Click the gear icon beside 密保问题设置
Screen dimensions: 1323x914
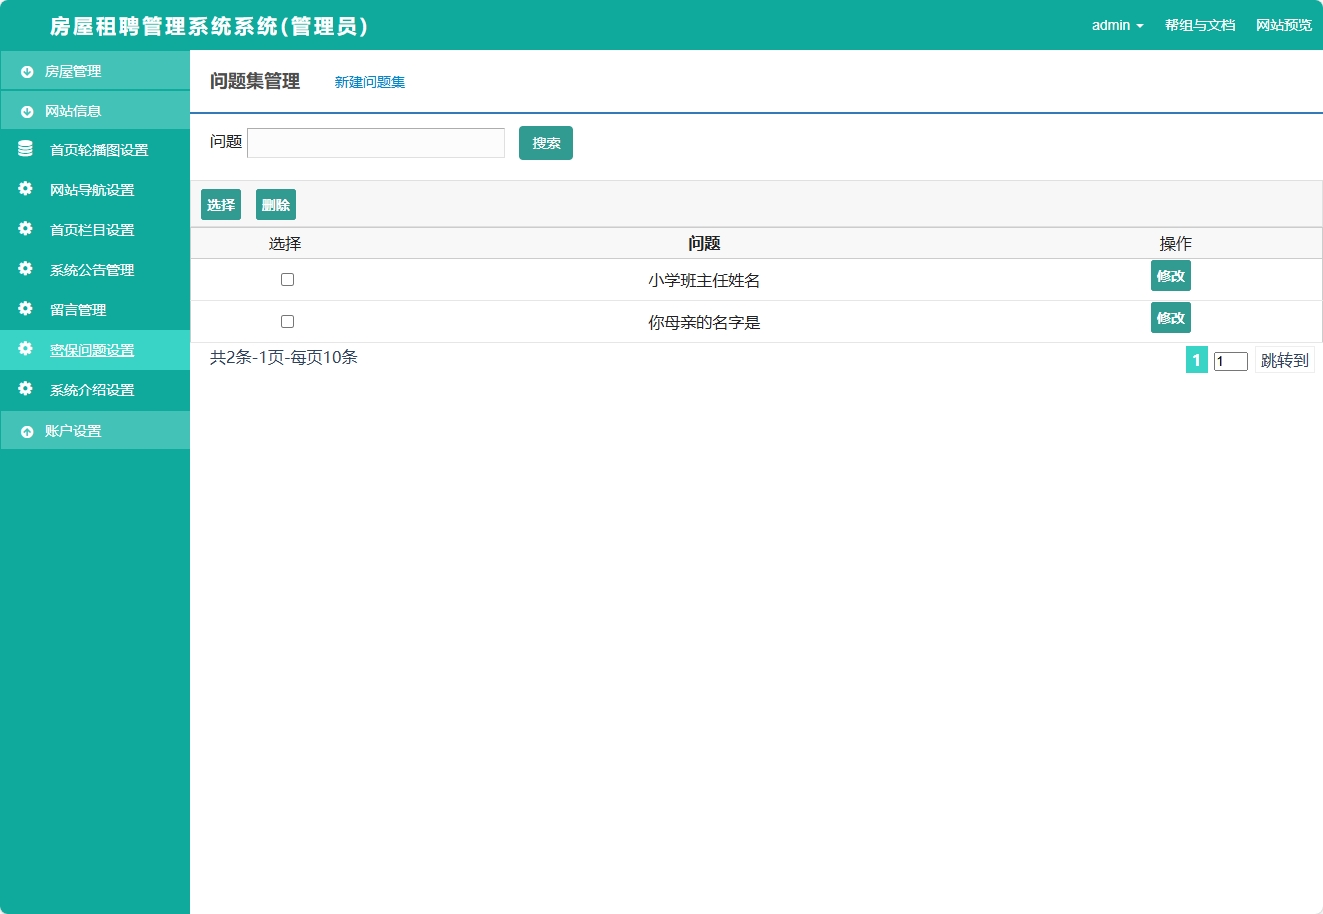(x=24, y=350)
